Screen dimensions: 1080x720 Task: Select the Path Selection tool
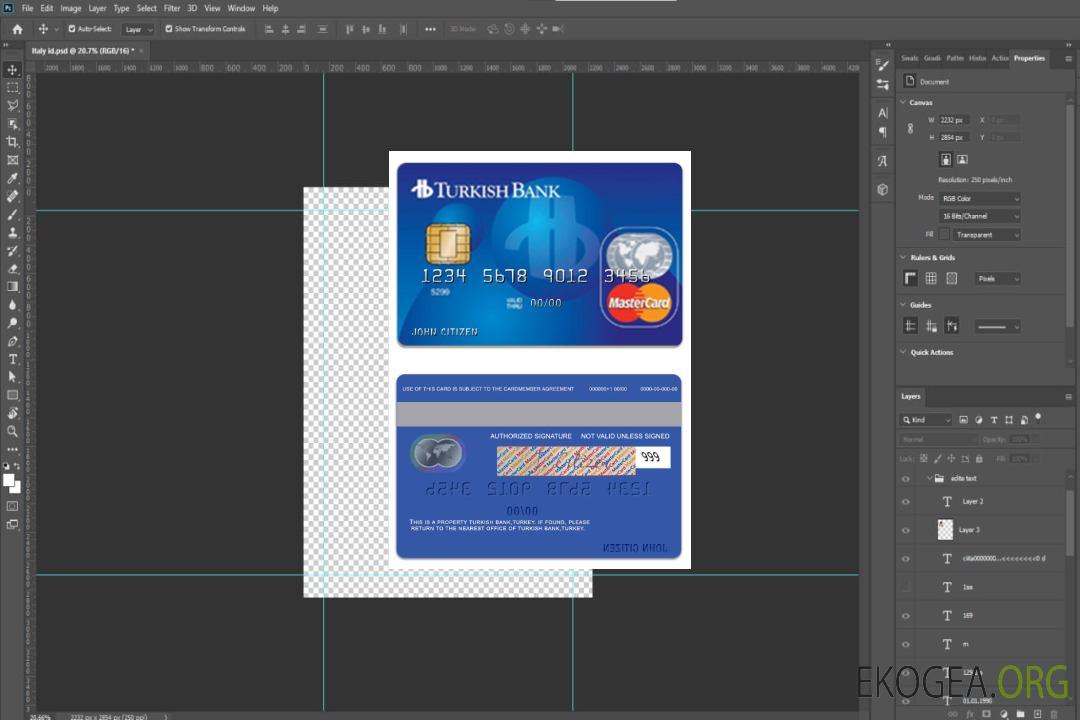coord(12,377)
